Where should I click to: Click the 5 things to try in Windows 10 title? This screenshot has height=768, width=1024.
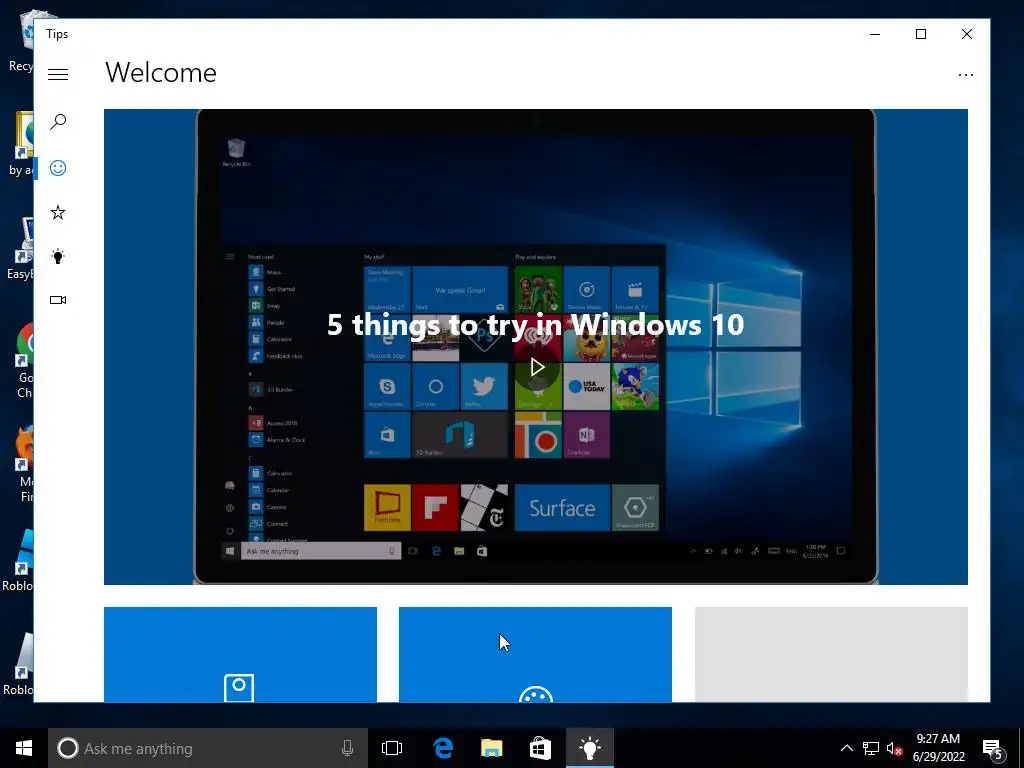click(x=536, y=325)
